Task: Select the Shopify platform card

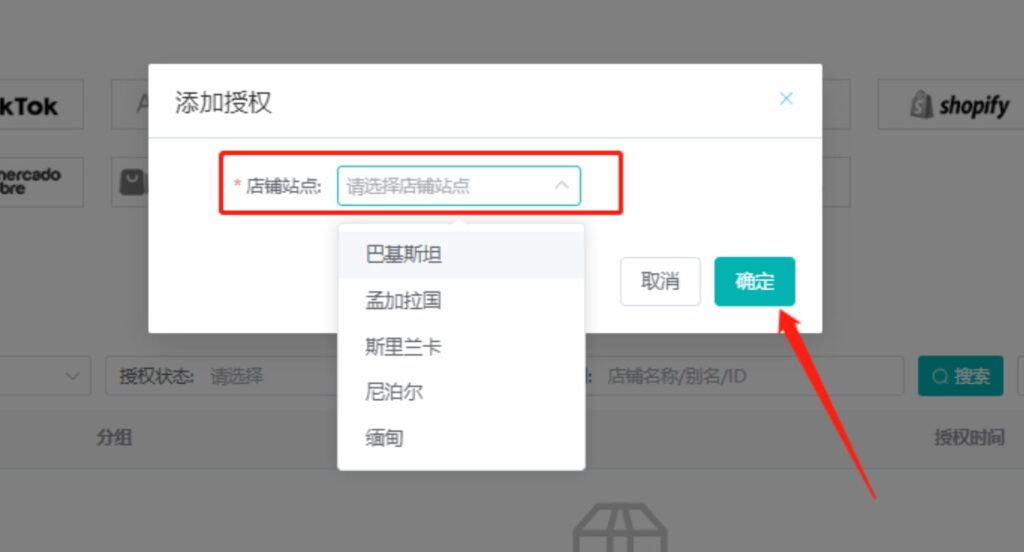Action: click(x=951, y=105)
